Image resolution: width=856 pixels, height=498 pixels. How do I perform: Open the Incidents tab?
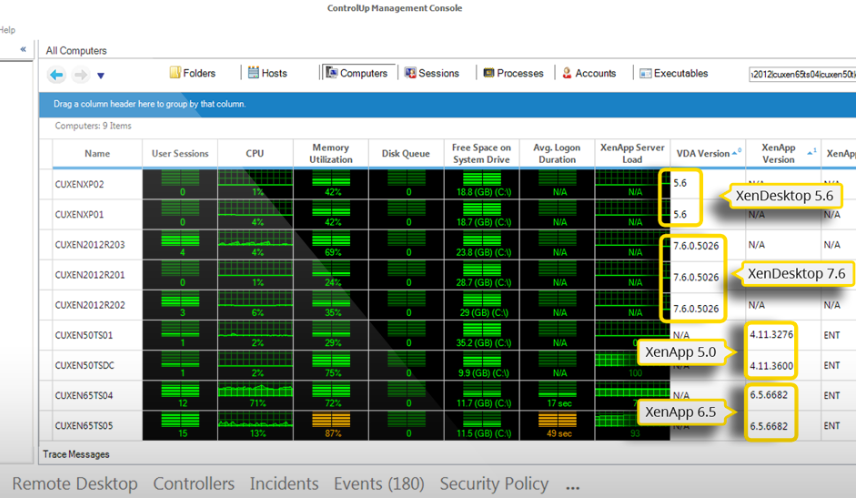pos(284,483)
